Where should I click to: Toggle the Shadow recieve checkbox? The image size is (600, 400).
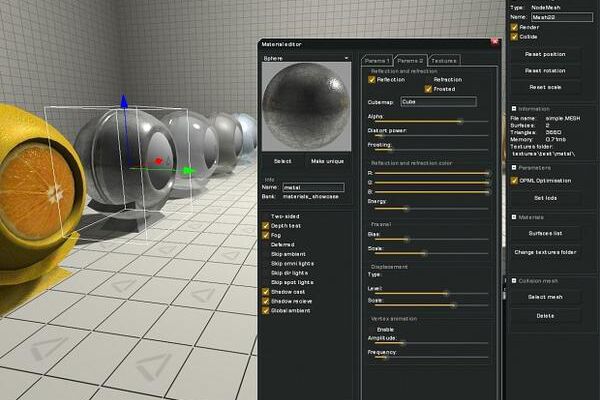[266, 301]
